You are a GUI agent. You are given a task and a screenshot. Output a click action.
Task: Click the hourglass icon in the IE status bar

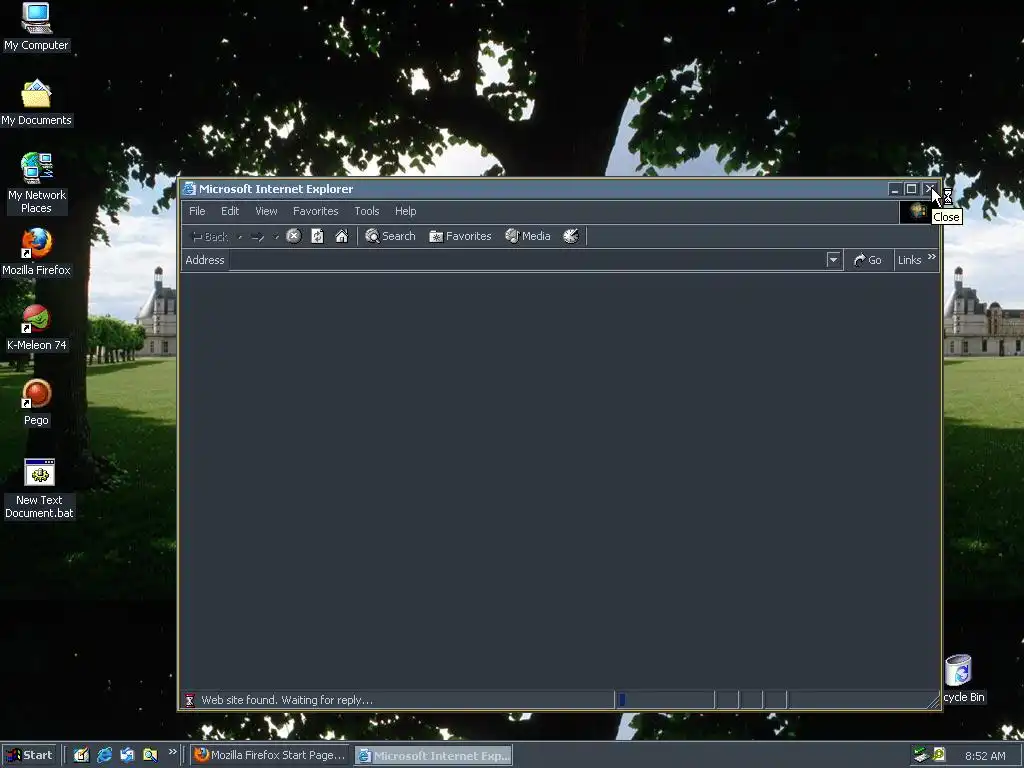click(189, 700)
